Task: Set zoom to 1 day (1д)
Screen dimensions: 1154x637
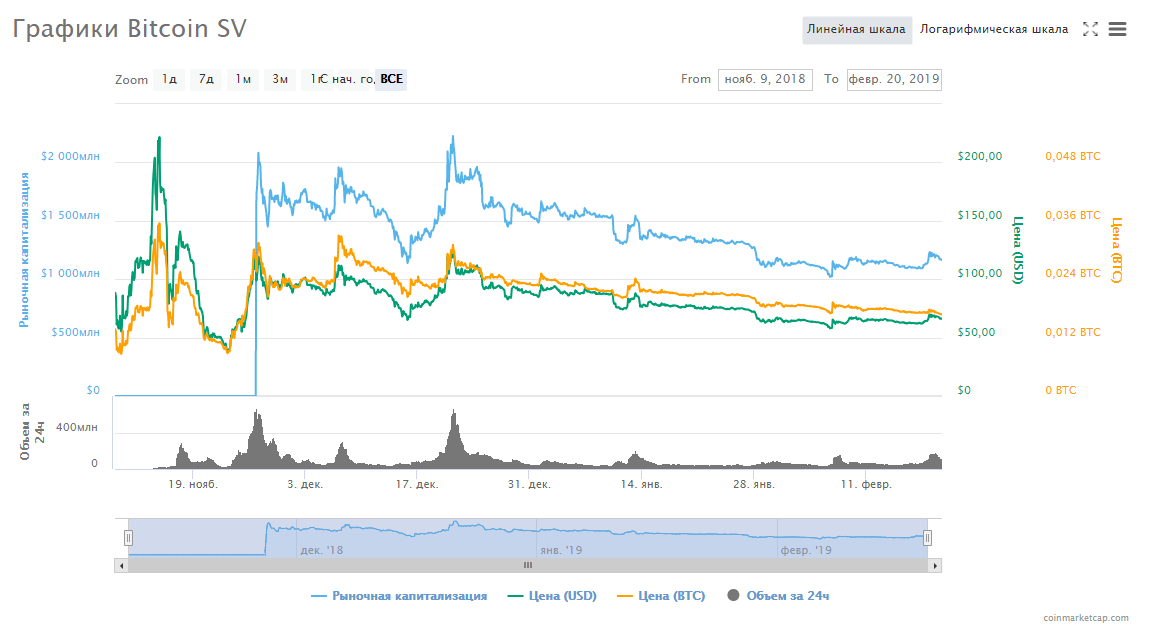Action: (x=169, y=79)
